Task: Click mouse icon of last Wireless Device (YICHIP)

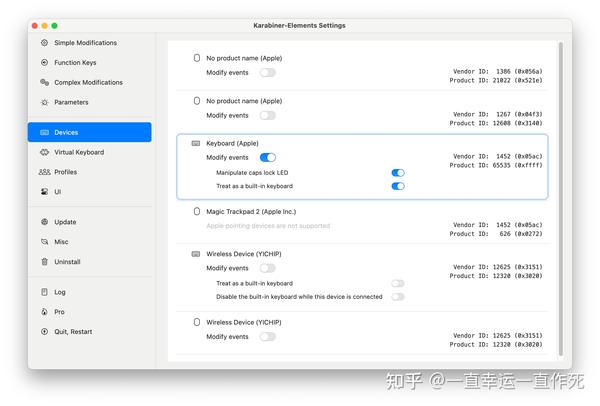Action: click(x=197, y=322)
